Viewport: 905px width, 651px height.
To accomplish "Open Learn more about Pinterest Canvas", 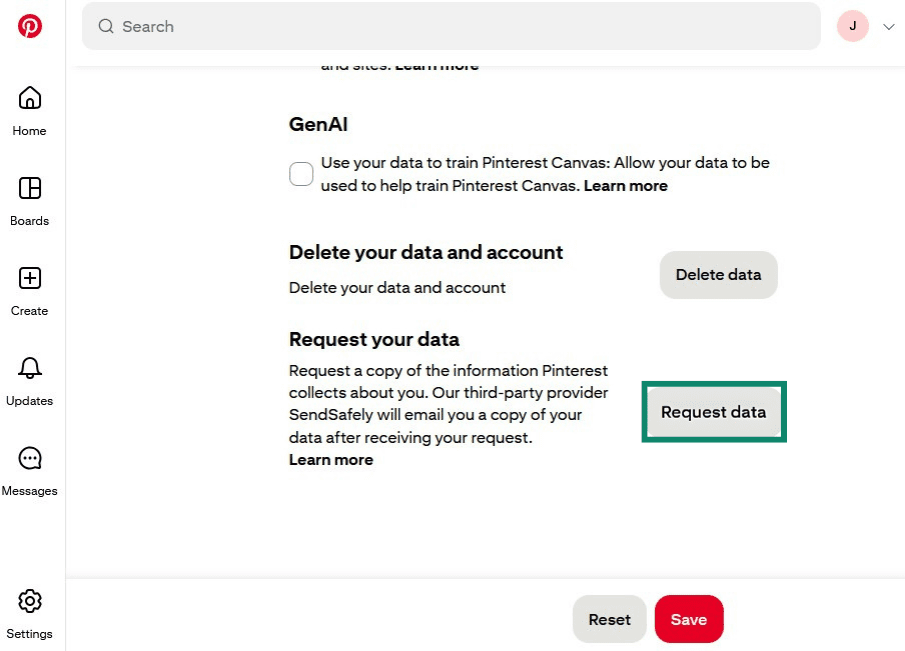I will (x=626, y=185).
